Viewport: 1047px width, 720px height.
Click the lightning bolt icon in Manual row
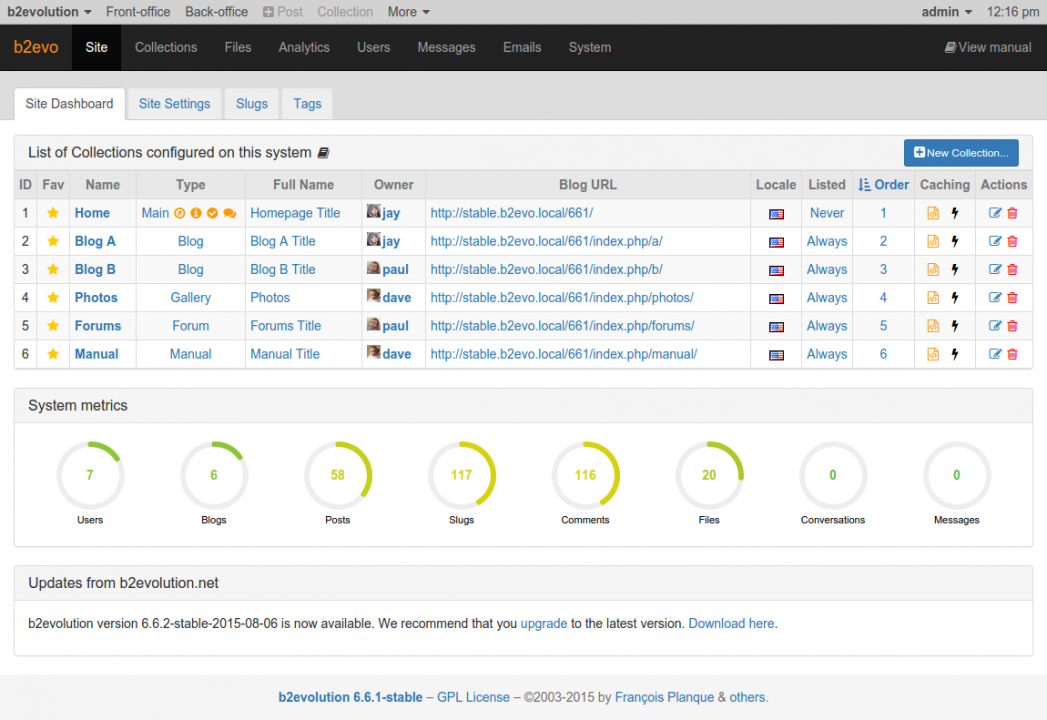(955, 354)
